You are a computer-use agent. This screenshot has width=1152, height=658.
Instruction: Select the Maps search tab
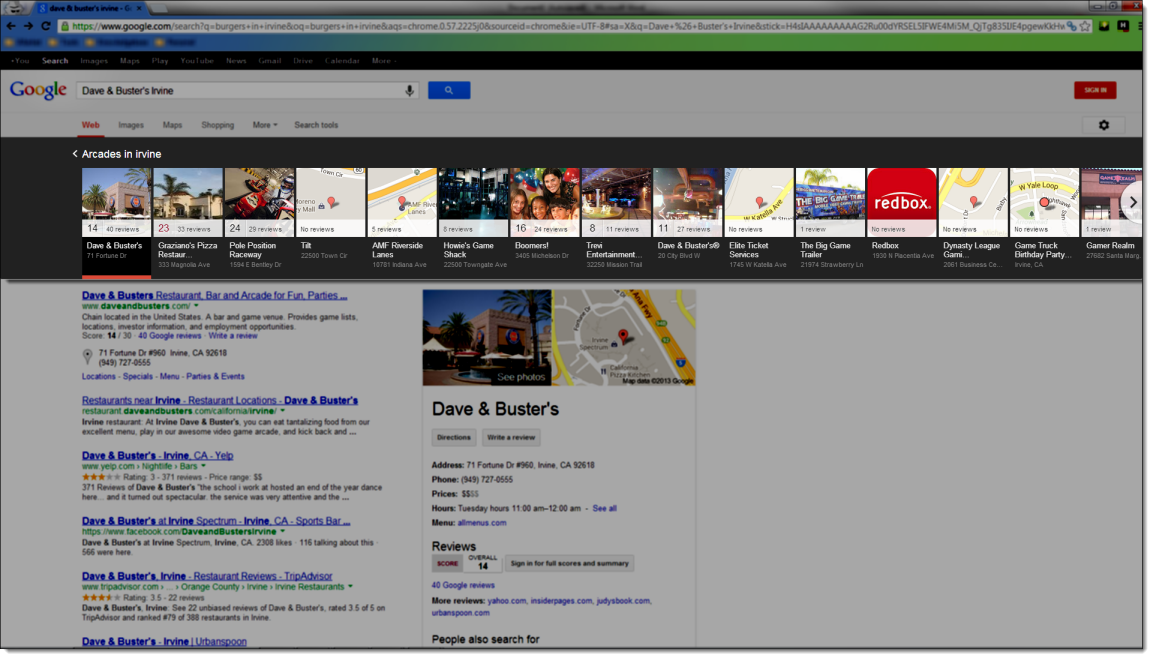pyautogui.click(x=173, y=125)
